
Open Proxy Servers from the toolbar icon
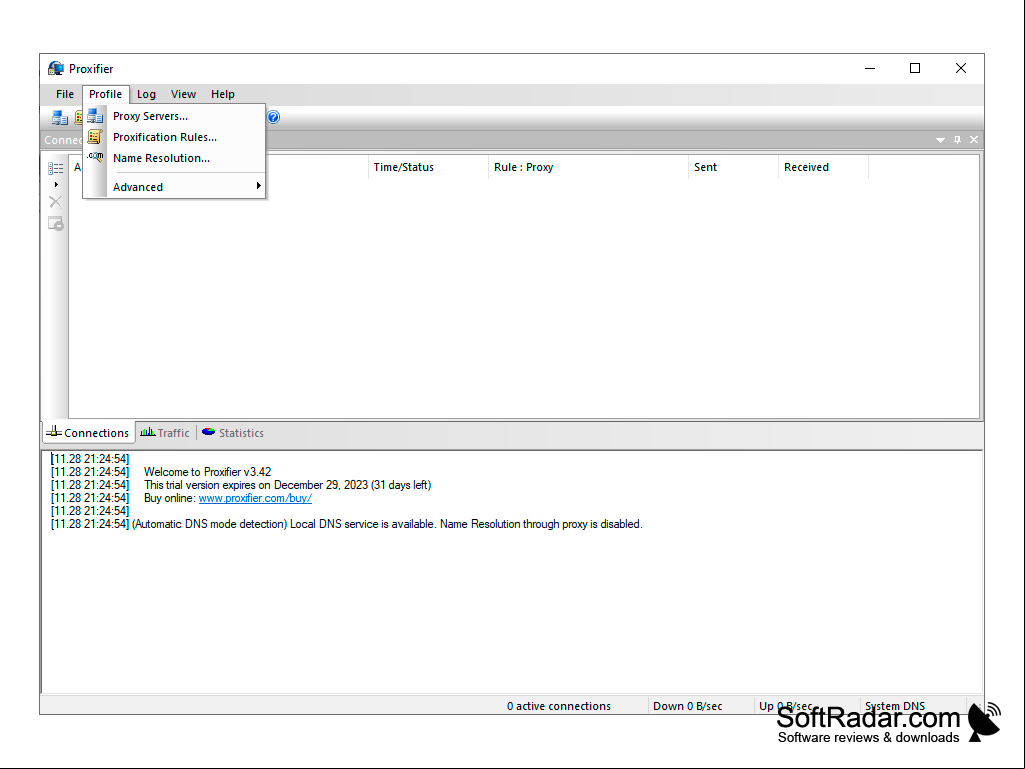click(59, 118)
